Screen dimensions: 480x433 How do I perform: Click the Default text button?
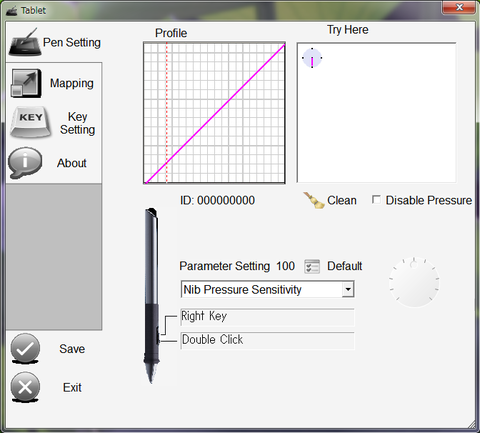345,266
